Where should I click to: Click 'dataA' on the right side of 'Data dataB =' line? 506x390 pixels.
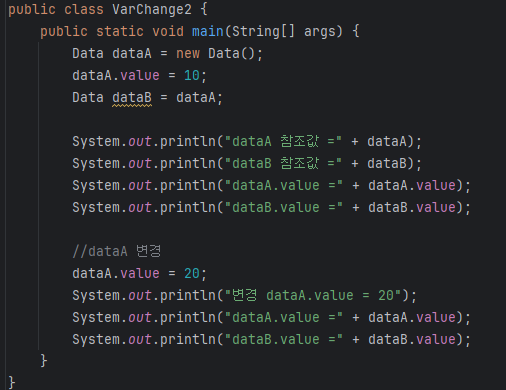196,98
